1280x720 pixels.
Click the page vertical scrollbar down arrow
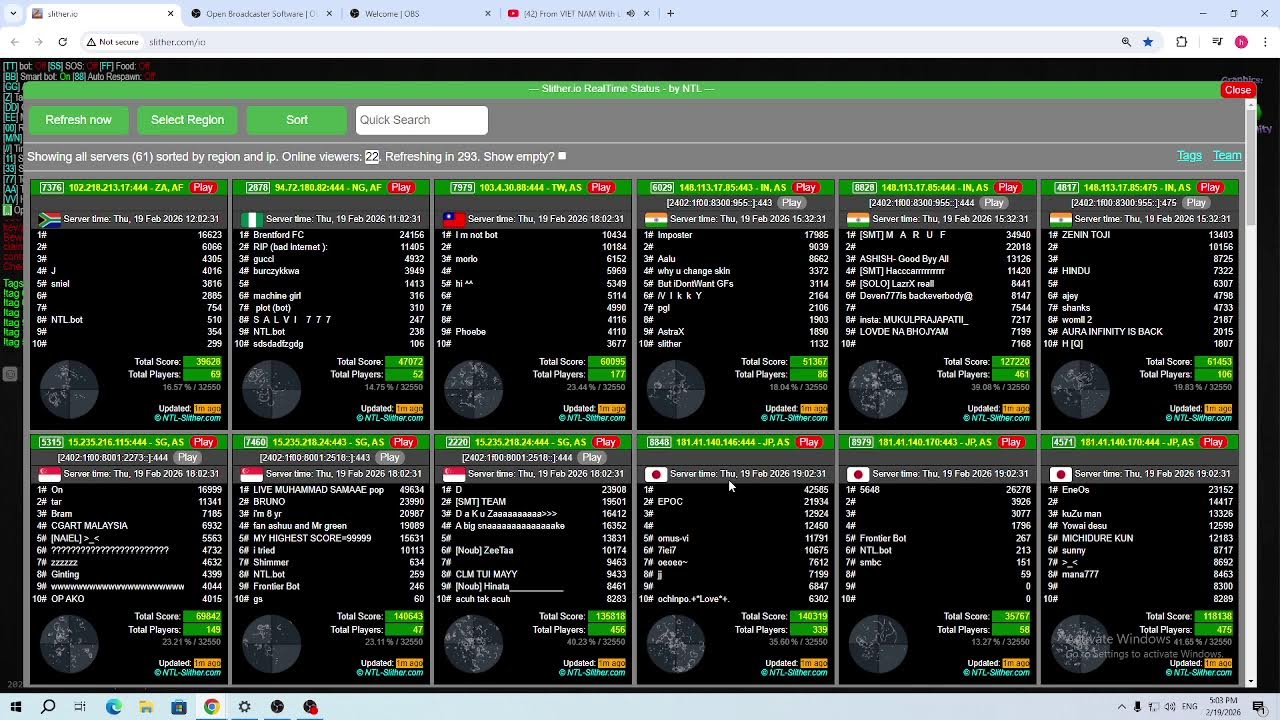1250,682
